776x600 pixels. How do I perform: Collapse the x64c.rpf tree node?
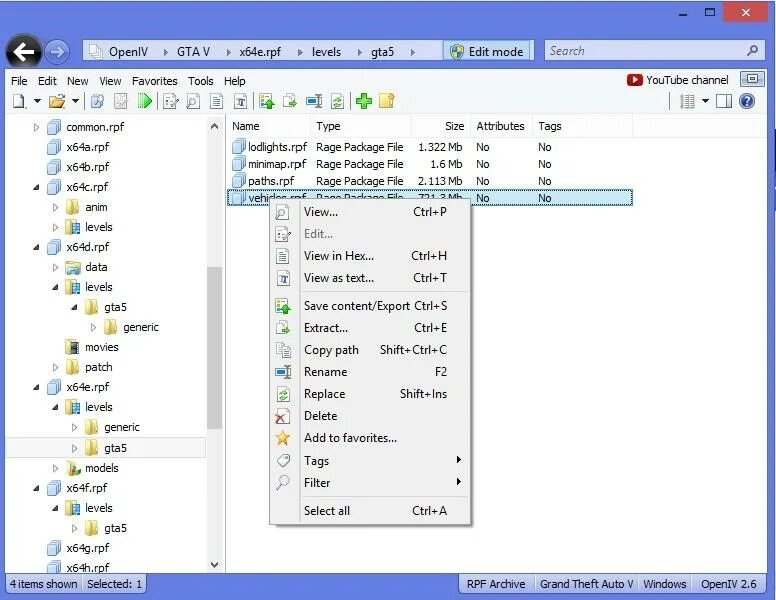[x=36, y=187]
